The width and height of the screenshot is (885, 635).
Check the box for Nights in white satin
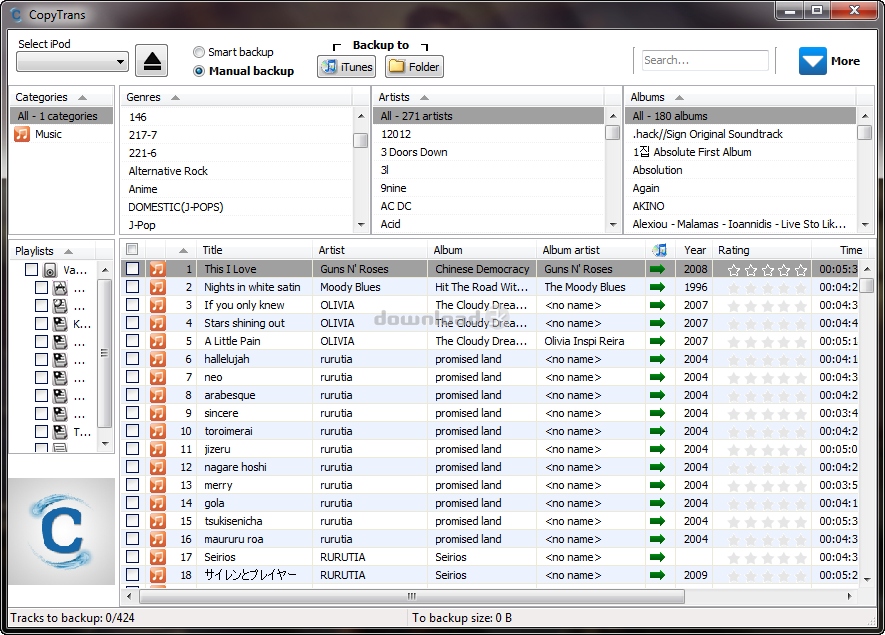click(x=133, y=287)
